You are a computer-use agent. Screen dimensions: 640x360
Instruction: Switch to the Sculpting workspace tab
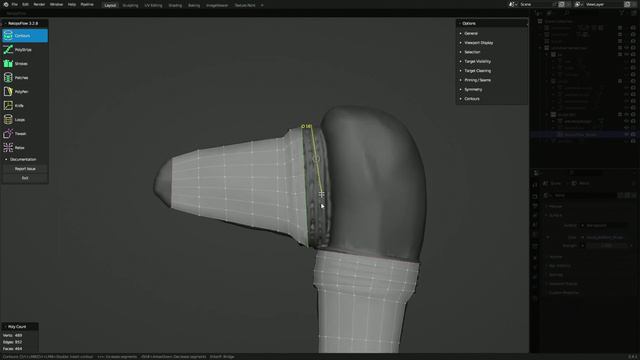[x=131, y=5]
